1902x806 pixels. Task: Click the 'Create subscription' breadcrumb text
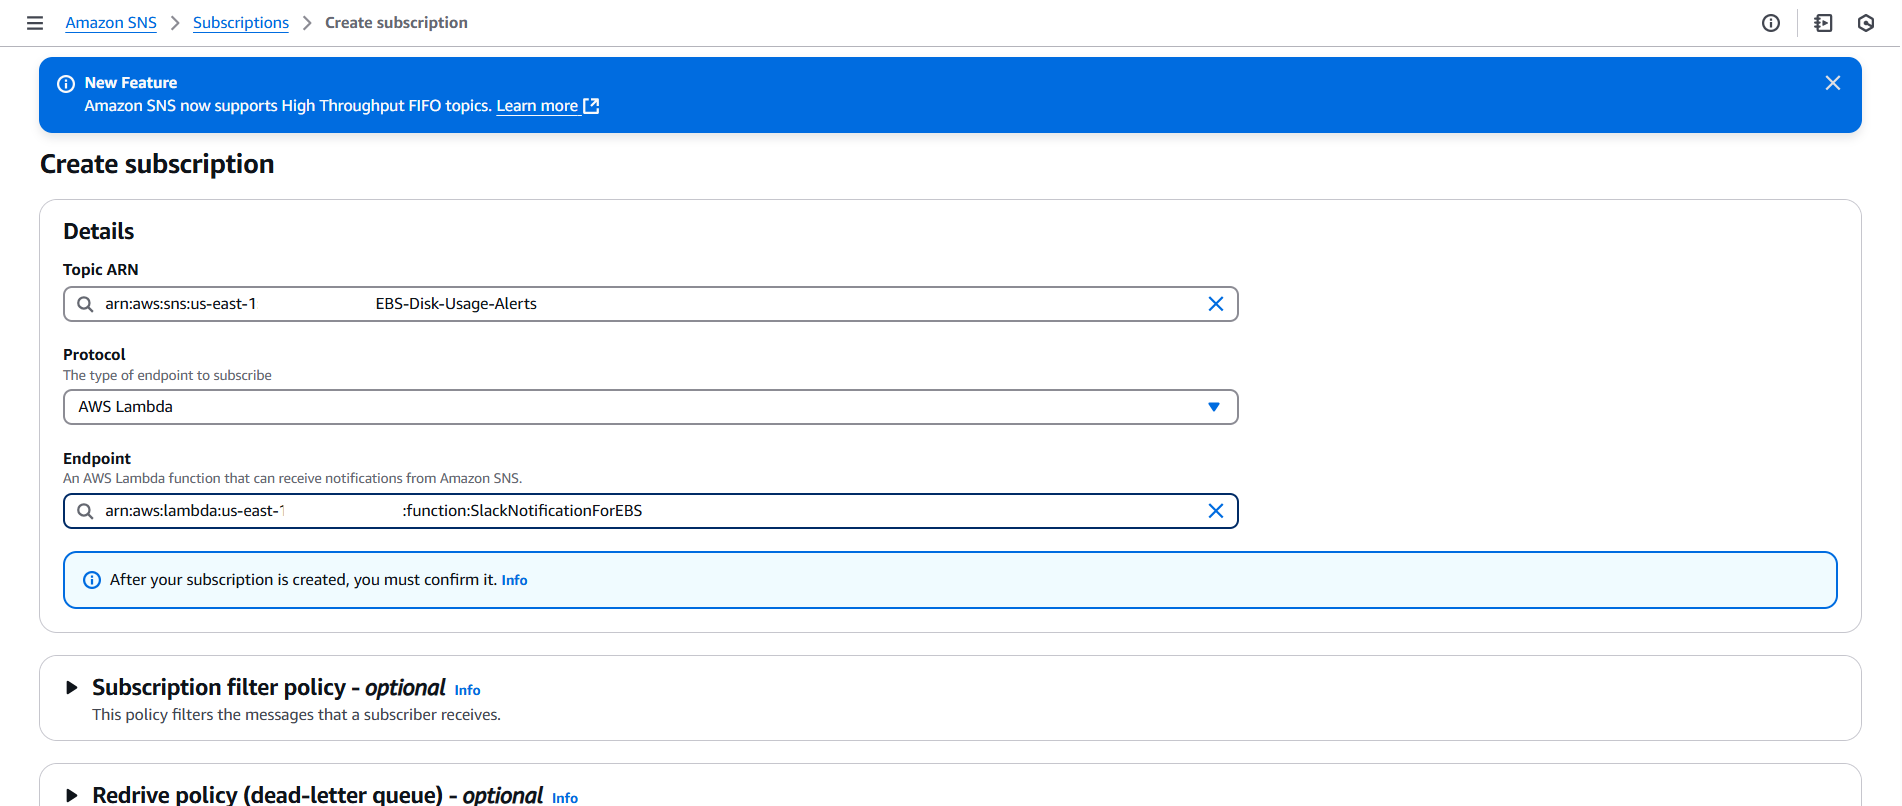[396, 23]
